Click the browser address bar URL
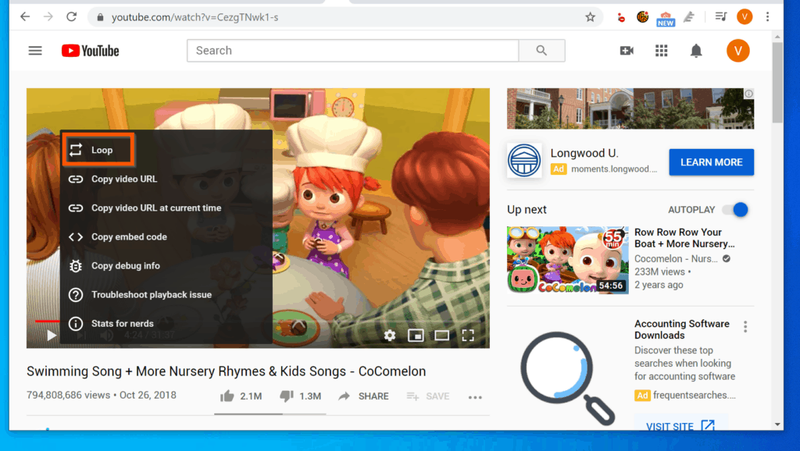Screen dimensions: 800x451 [x=195, y=17]
